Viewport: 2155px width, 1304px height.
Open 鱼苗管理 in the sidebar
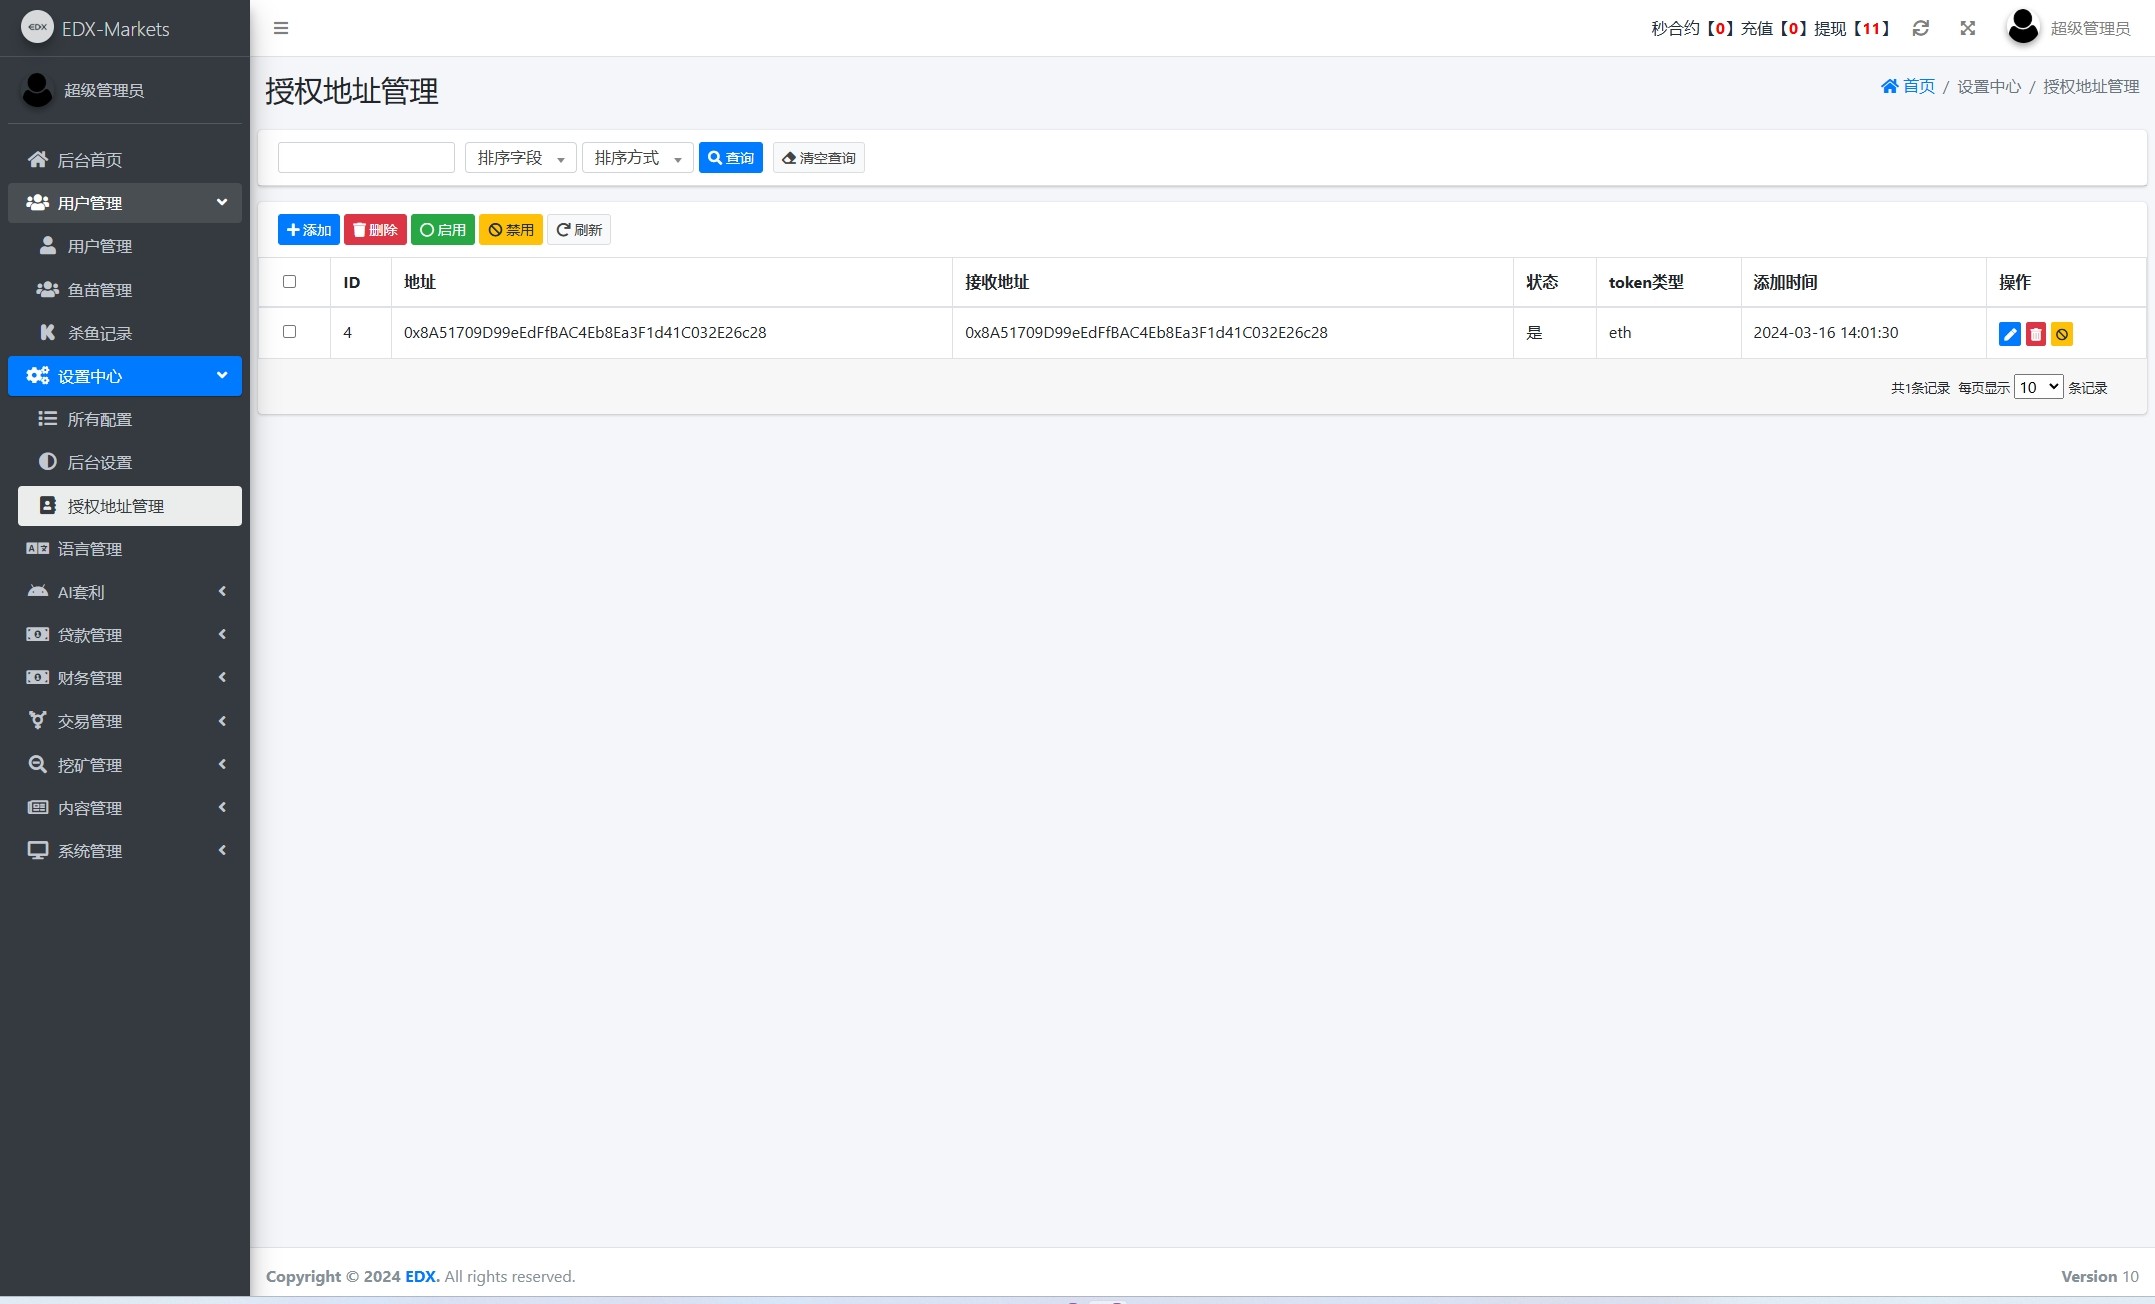click(99, 290)
